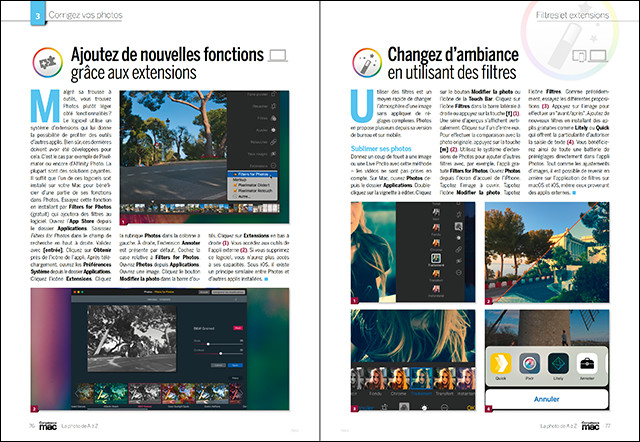Select the Instantané thumbnail in the iPhone filter strip
Viewport: 640px width, 442px height.
pos(466,380)
